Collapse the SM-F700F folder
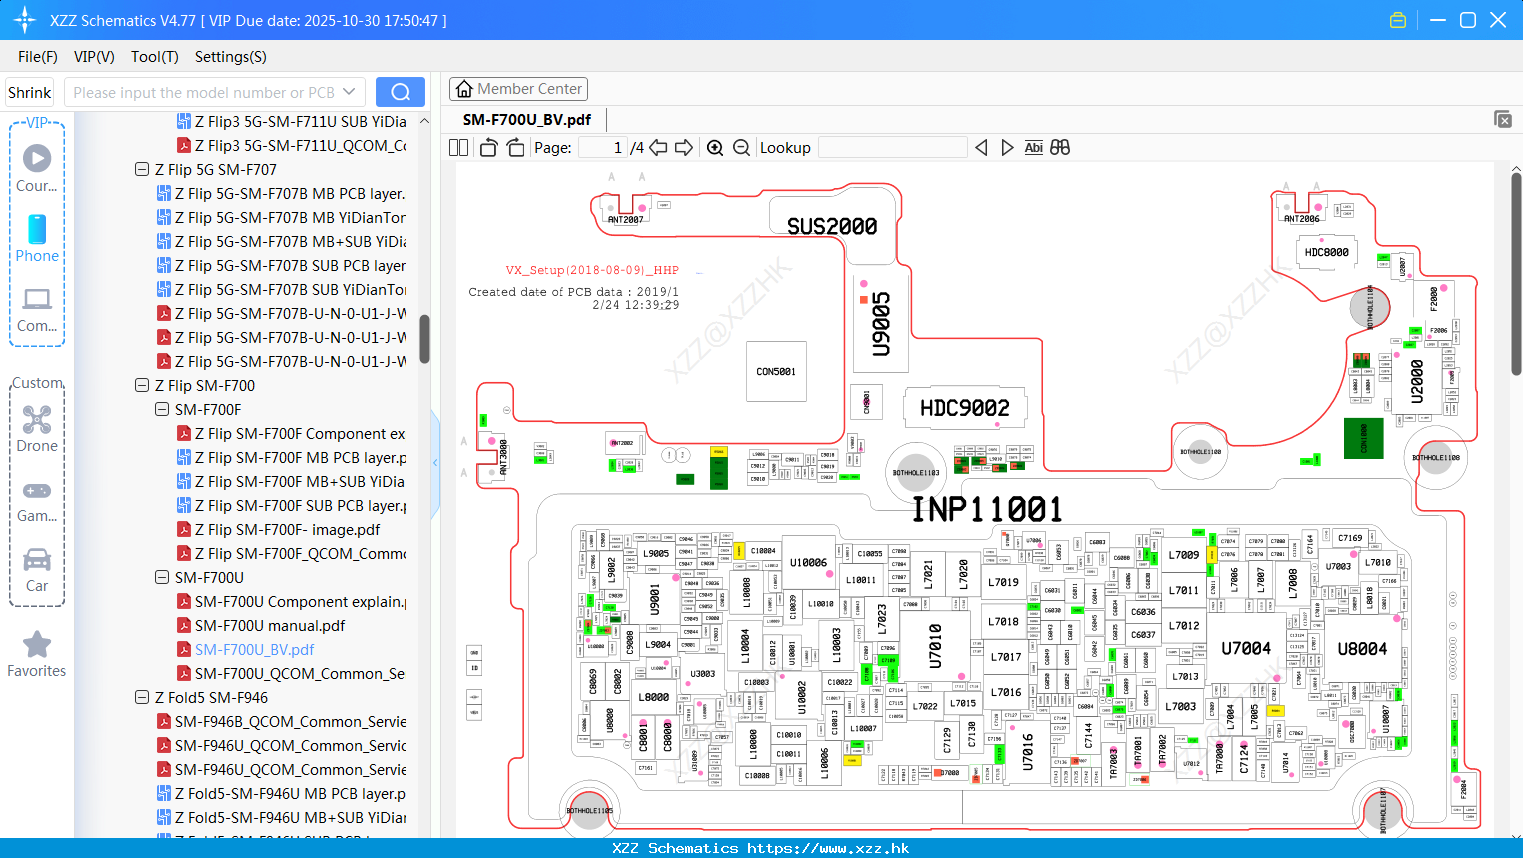This screenshot has height=858, width=1523. pos(162,409)
